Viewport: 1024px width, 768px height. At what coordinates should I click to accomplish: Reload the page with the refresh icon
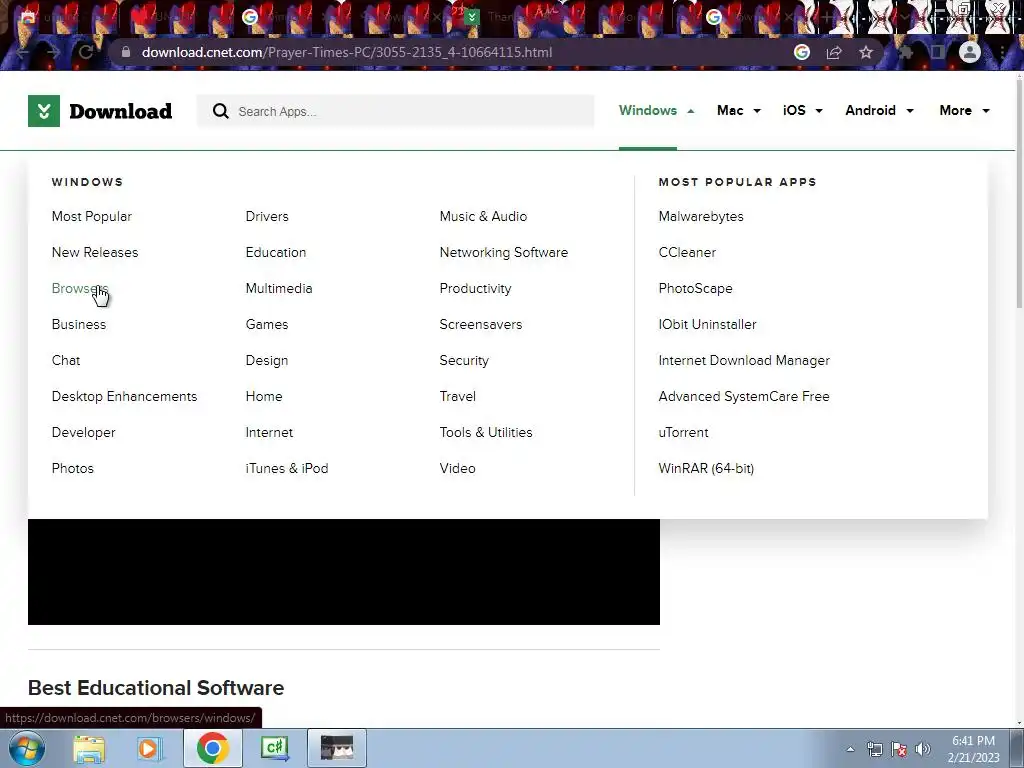(86, 52)
